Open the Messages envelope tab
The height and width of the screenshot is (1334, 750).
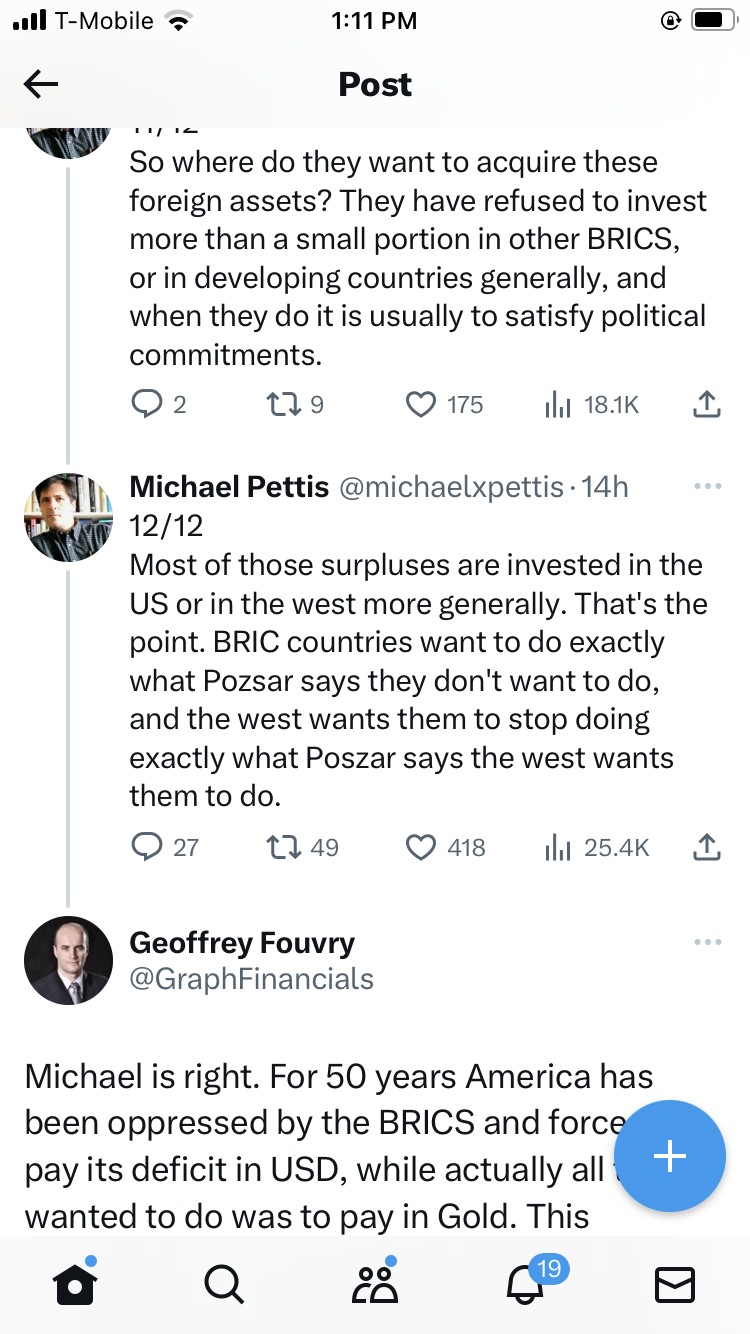point(674,1285)
